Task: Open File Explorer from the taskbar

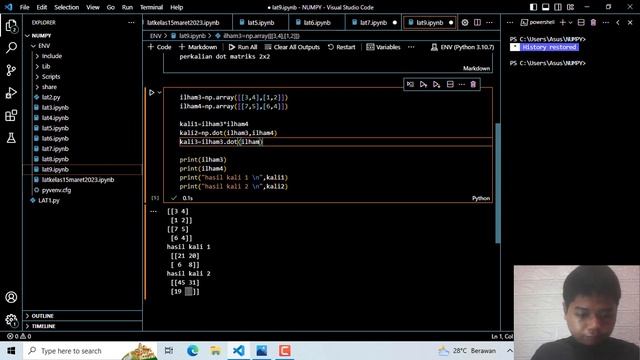Action: [x=216, y=351]
